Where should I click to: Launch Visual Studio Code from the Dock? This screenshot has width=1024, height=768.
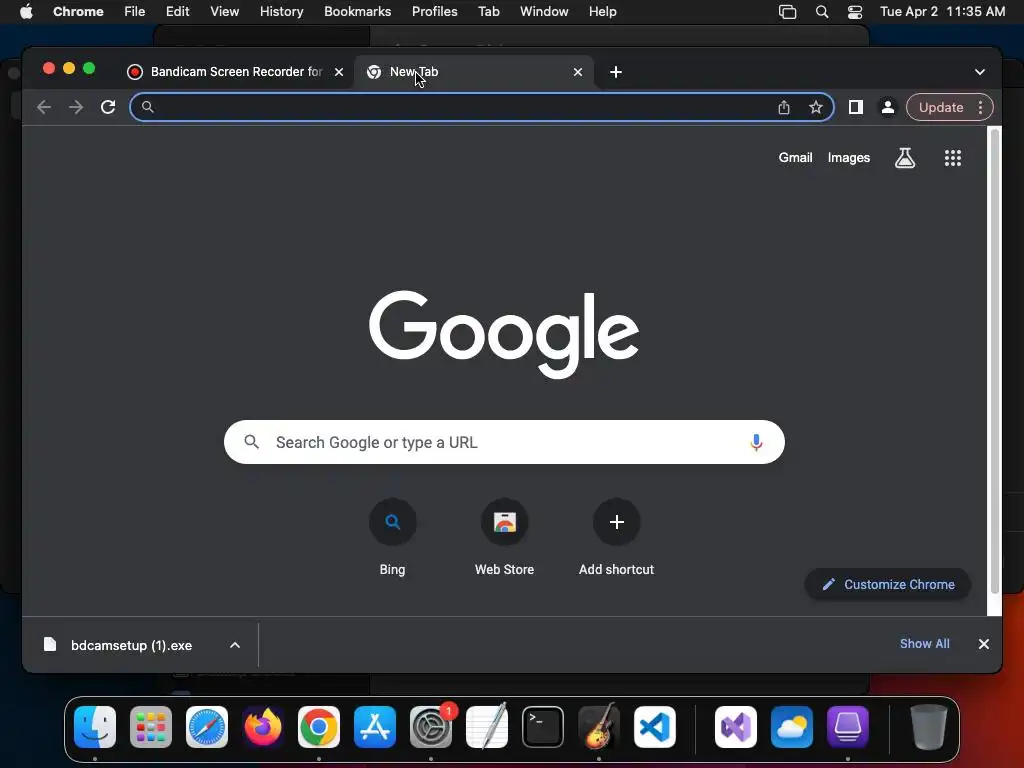point(655,727)
